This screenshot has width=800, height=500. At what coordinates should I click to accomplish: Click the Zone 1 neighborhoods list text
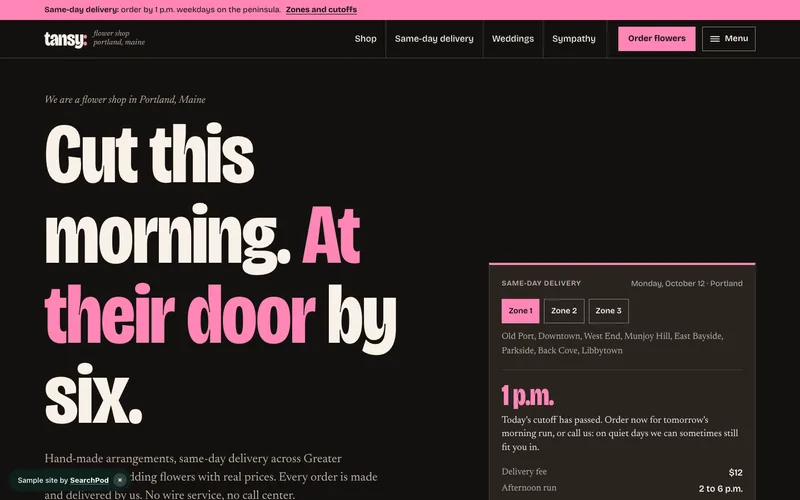pos(612,343)
